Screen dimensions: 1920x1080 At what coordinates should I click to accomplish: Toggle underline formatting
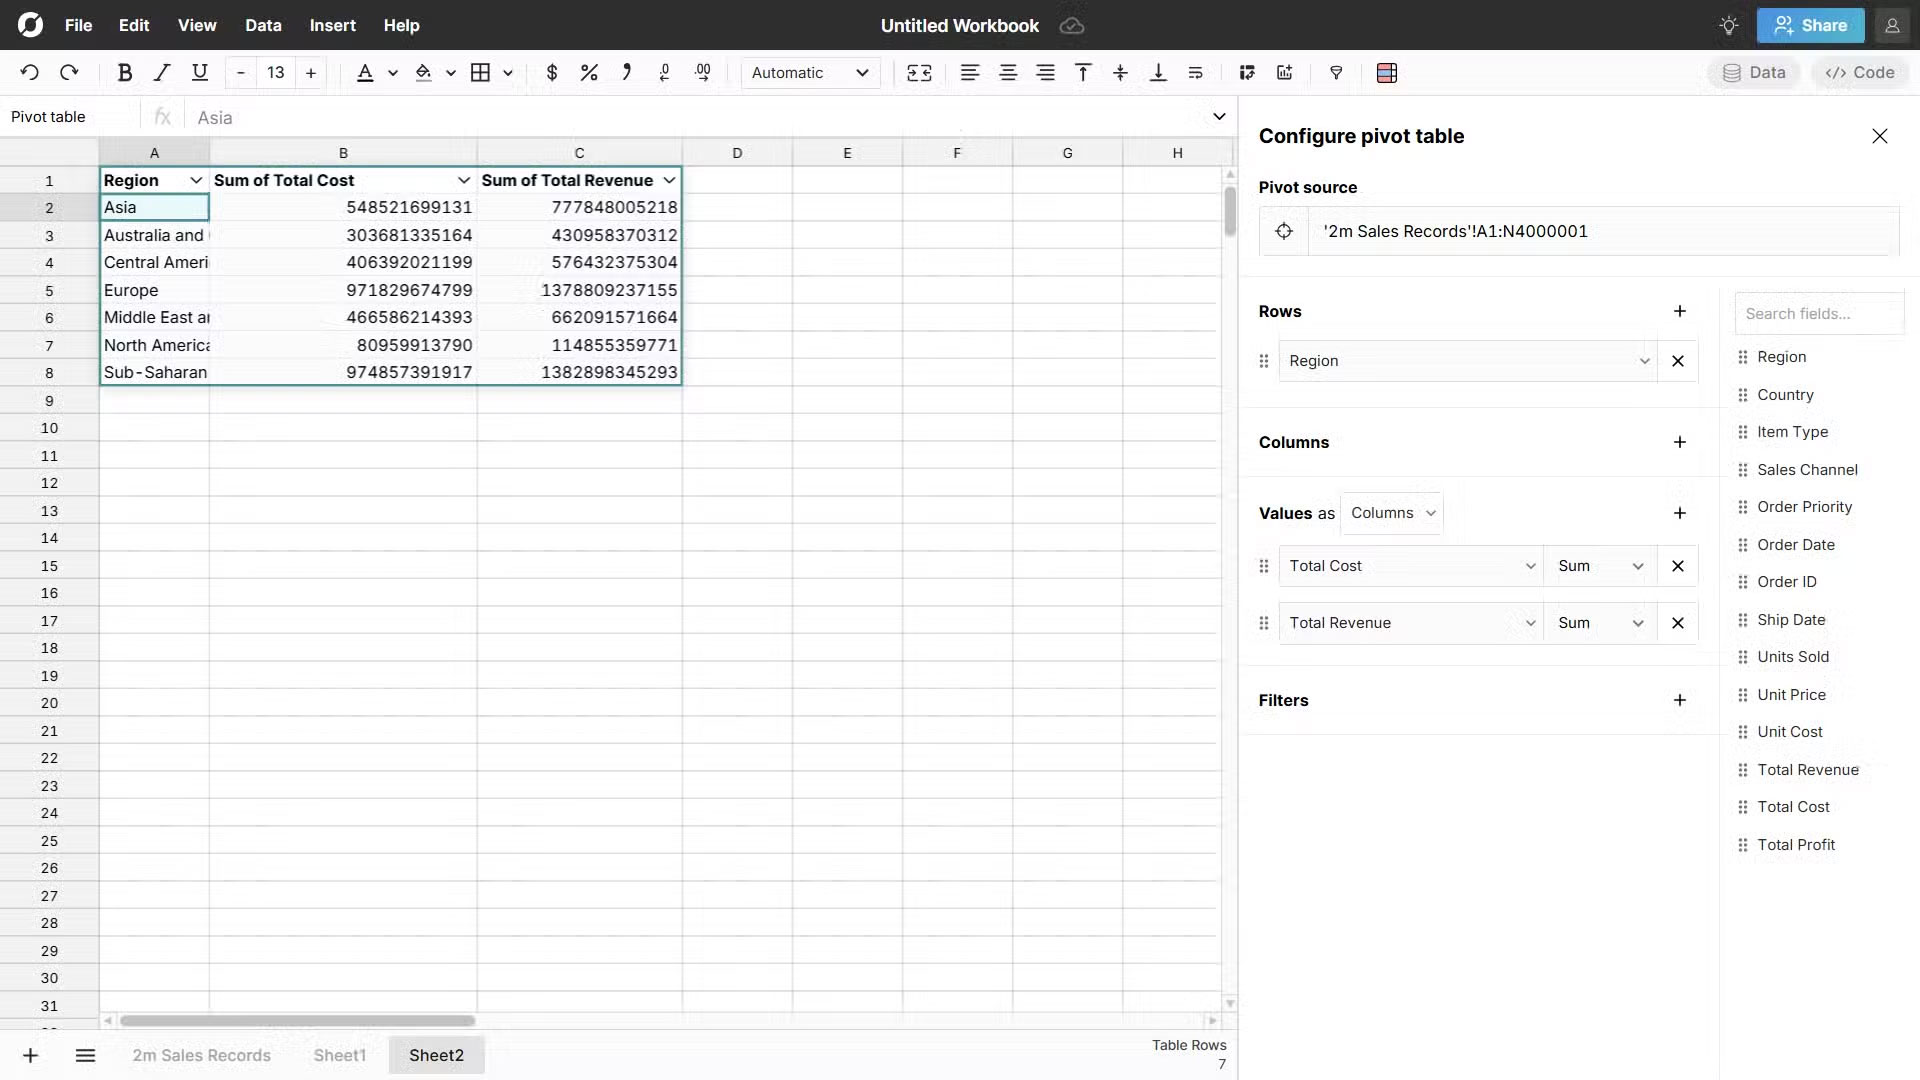199,72
